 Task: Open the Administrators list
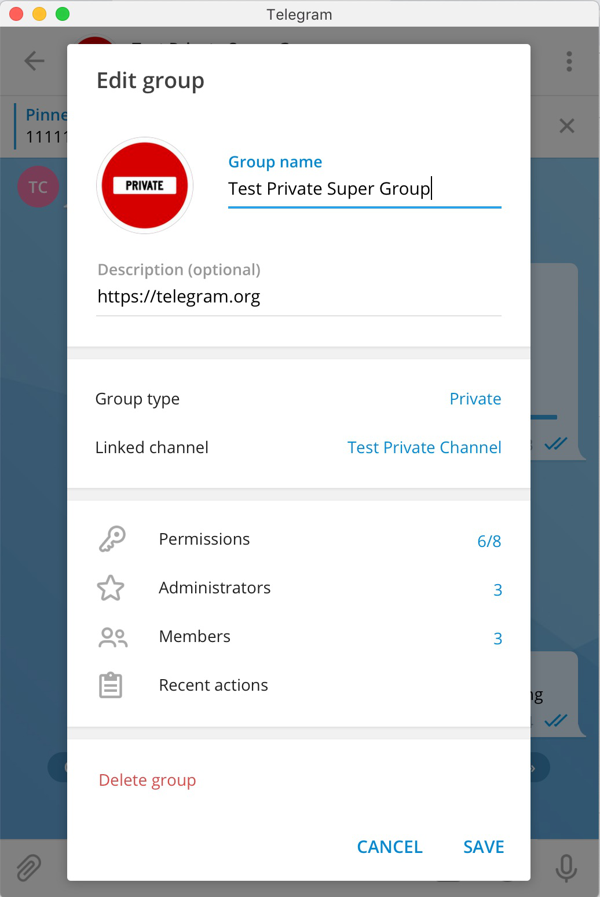(215, 588)
